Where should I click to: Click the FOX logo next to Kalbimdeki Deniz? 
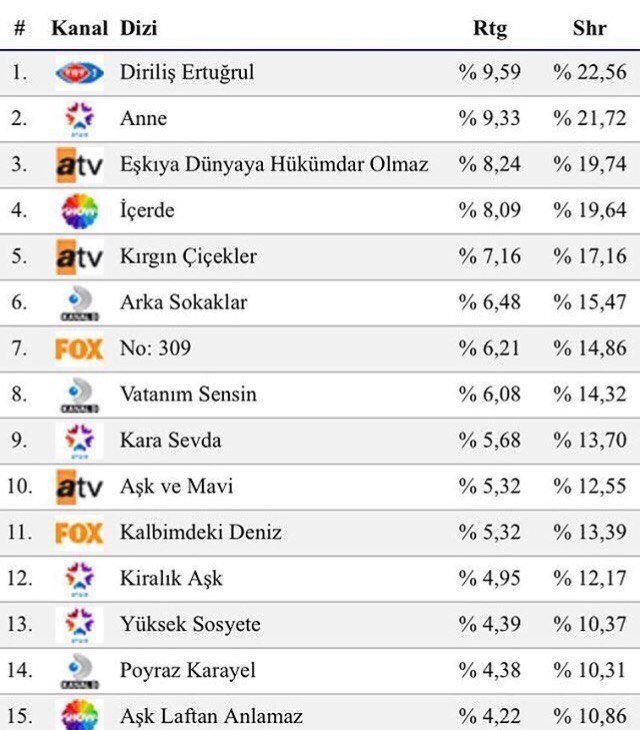(79, 533)
